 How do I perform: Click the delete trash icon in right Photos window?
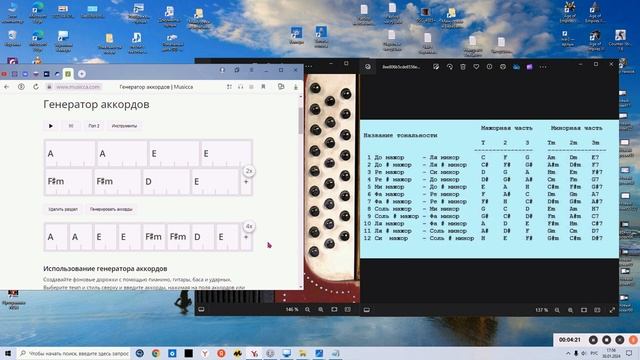463,67
